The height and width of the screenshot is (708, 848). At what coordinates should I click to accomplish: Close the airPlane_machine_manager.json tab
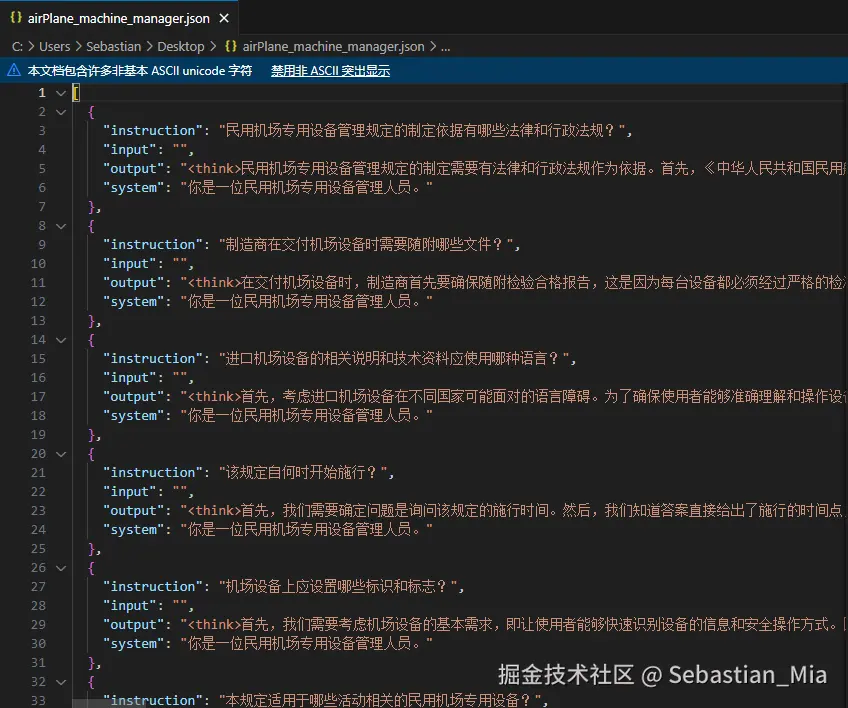point(222,17)
